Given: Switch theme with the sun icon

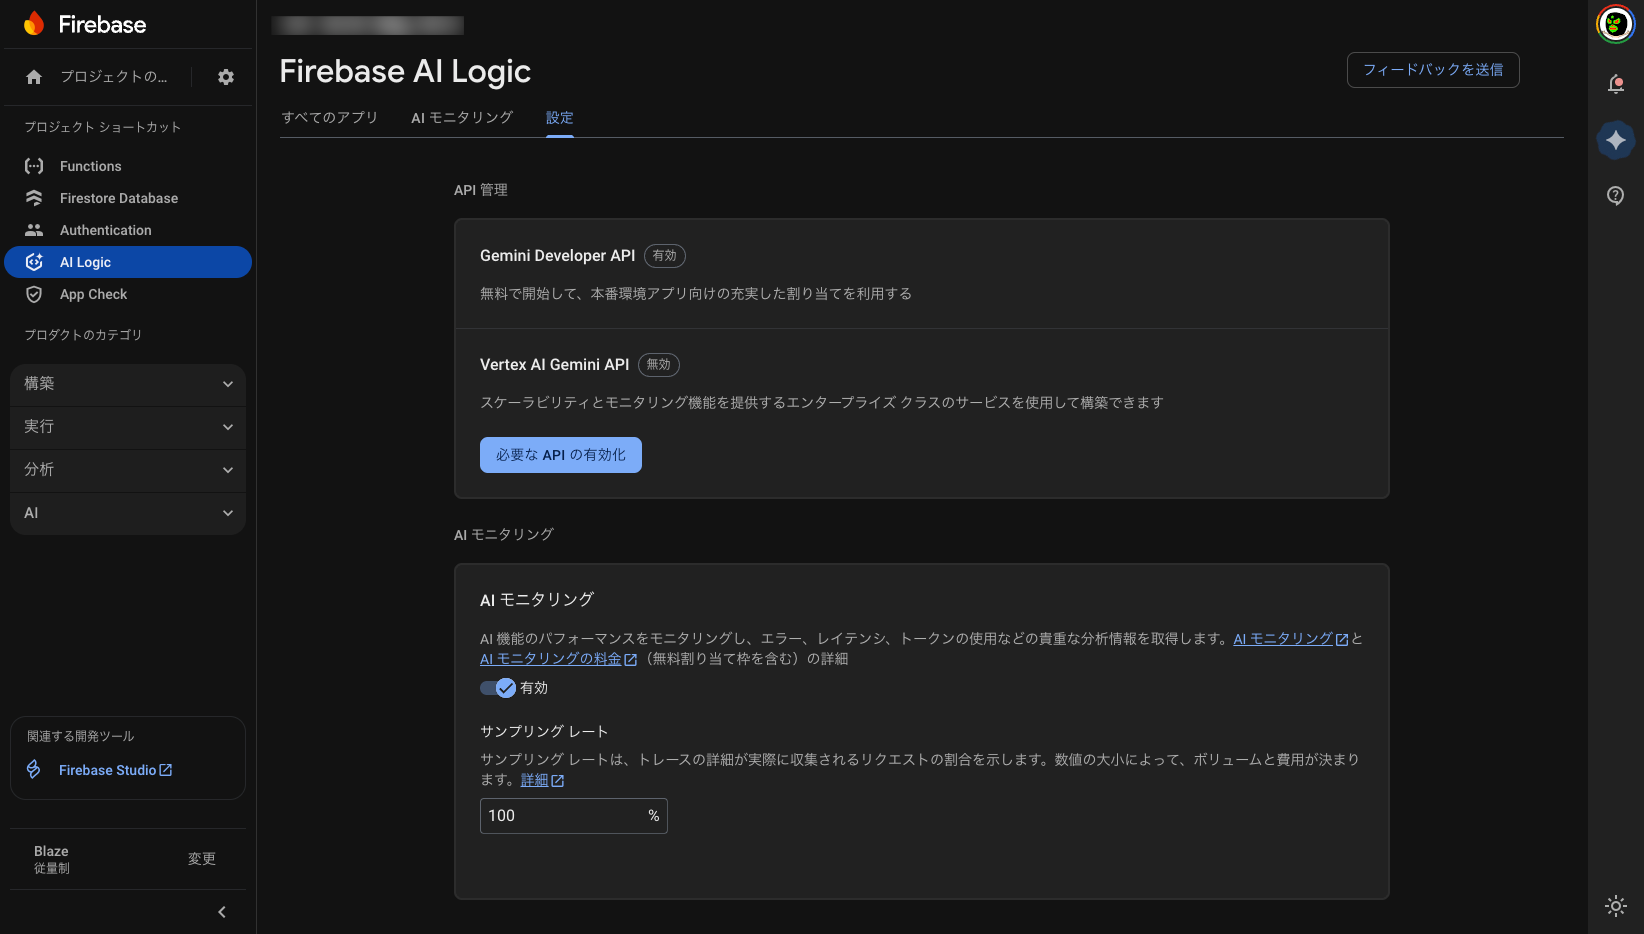Looking at the screenshot, I should [x=1615, y=906].
